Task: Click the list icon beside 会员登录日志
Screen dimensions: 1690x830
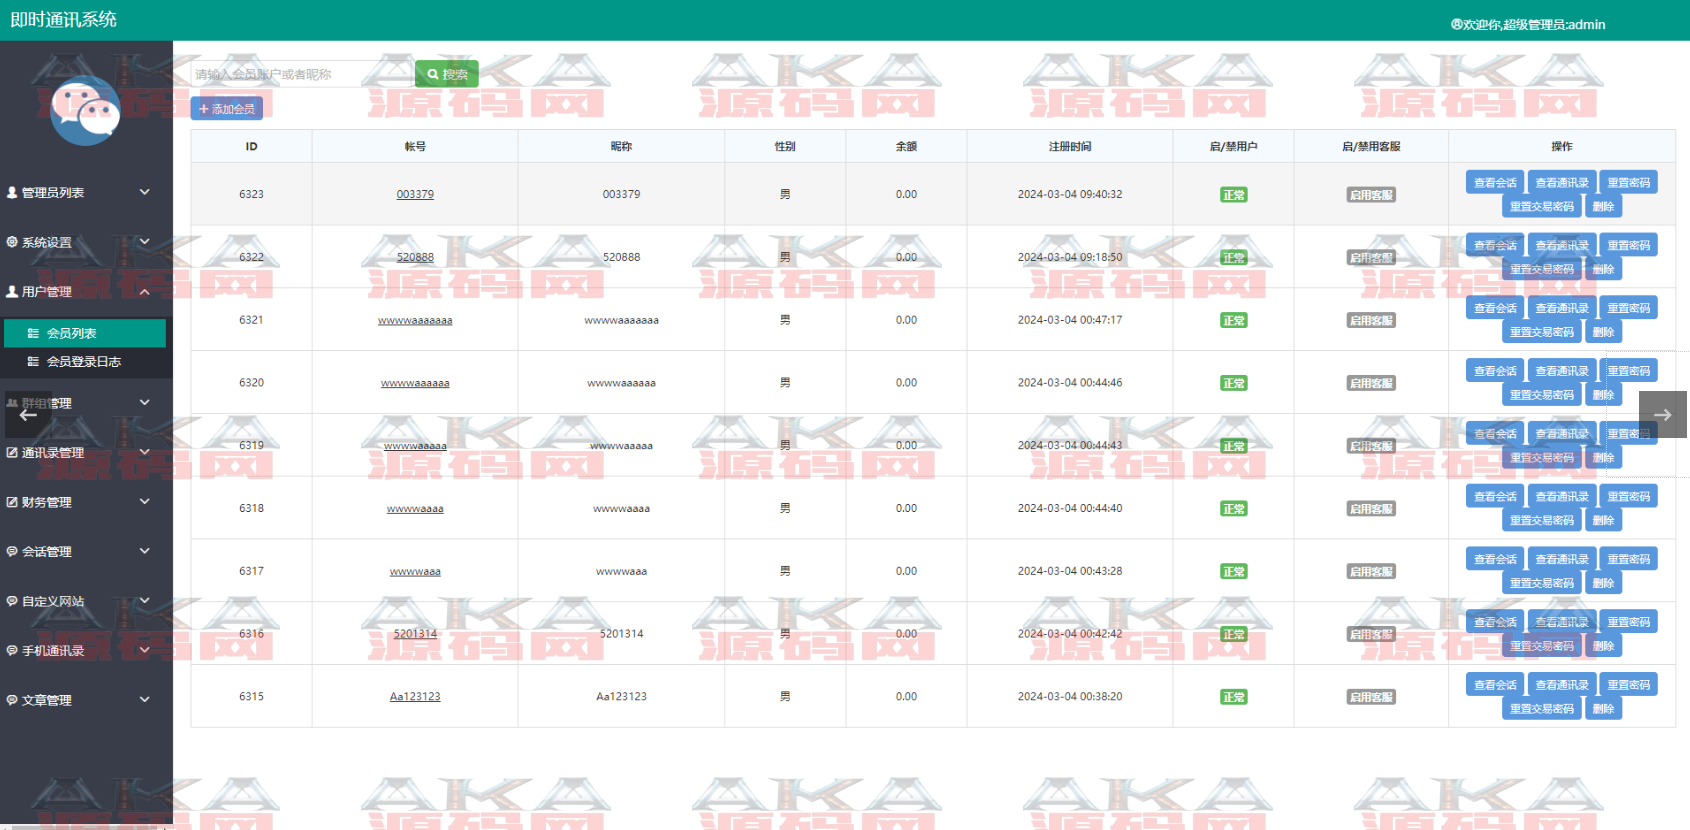Action: click(x=33, y=362)
